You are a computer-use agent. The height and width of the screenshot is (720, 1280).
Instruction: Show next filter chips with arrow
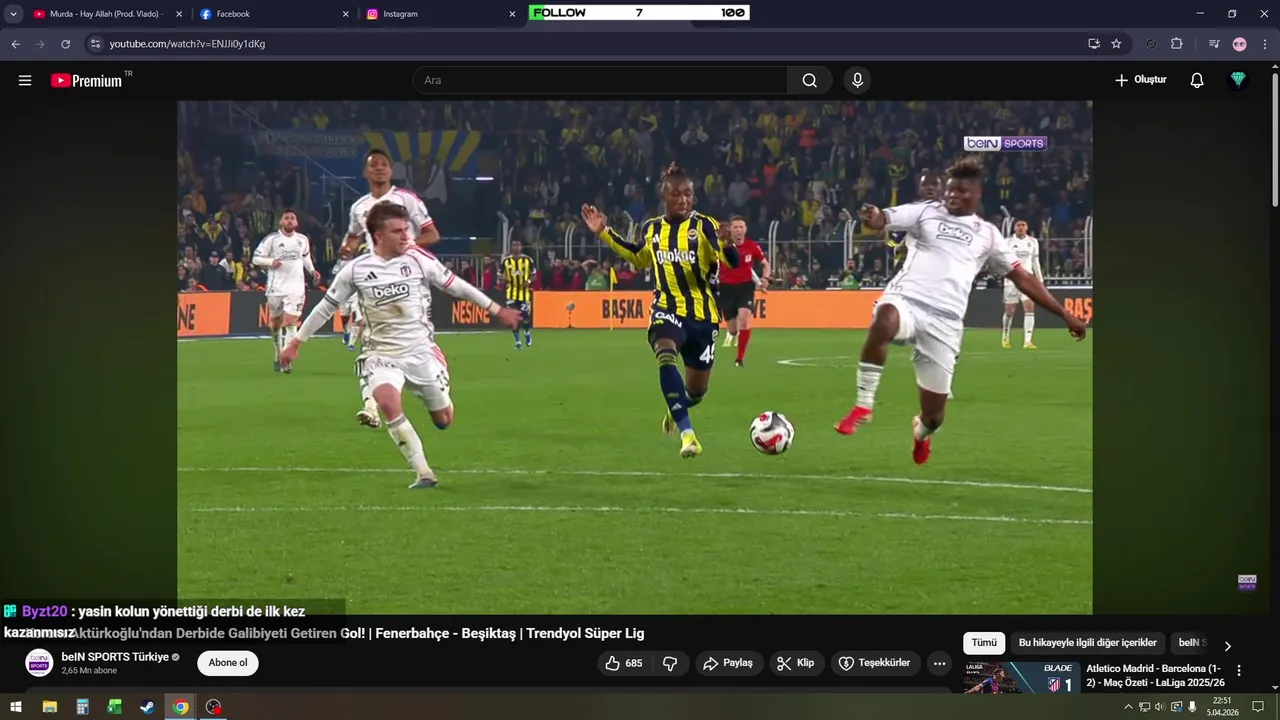tap(1228, 646)
